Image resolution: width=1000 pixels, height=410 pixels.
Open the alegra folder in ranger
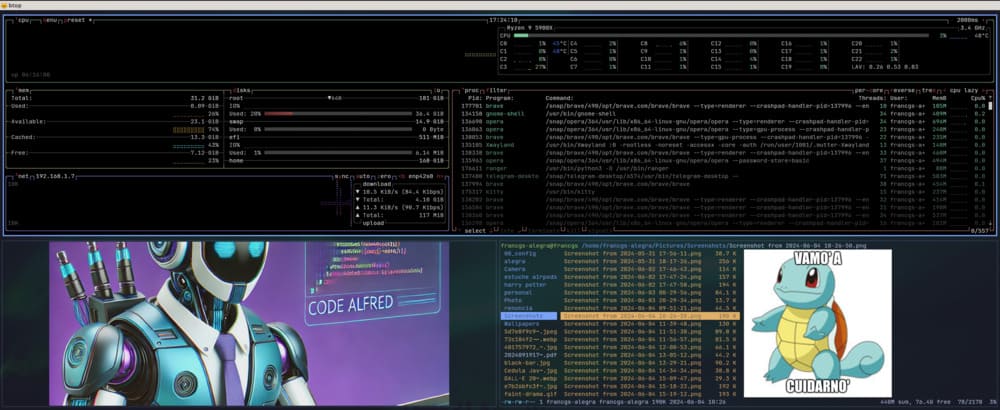[x=514, y=261]
